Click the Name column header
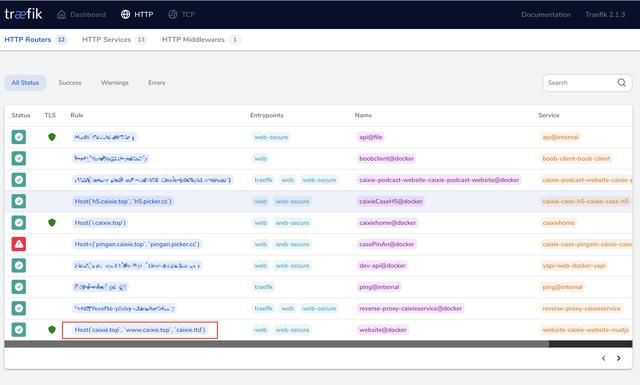The image size is (640, 385). [x=363, y=115]
